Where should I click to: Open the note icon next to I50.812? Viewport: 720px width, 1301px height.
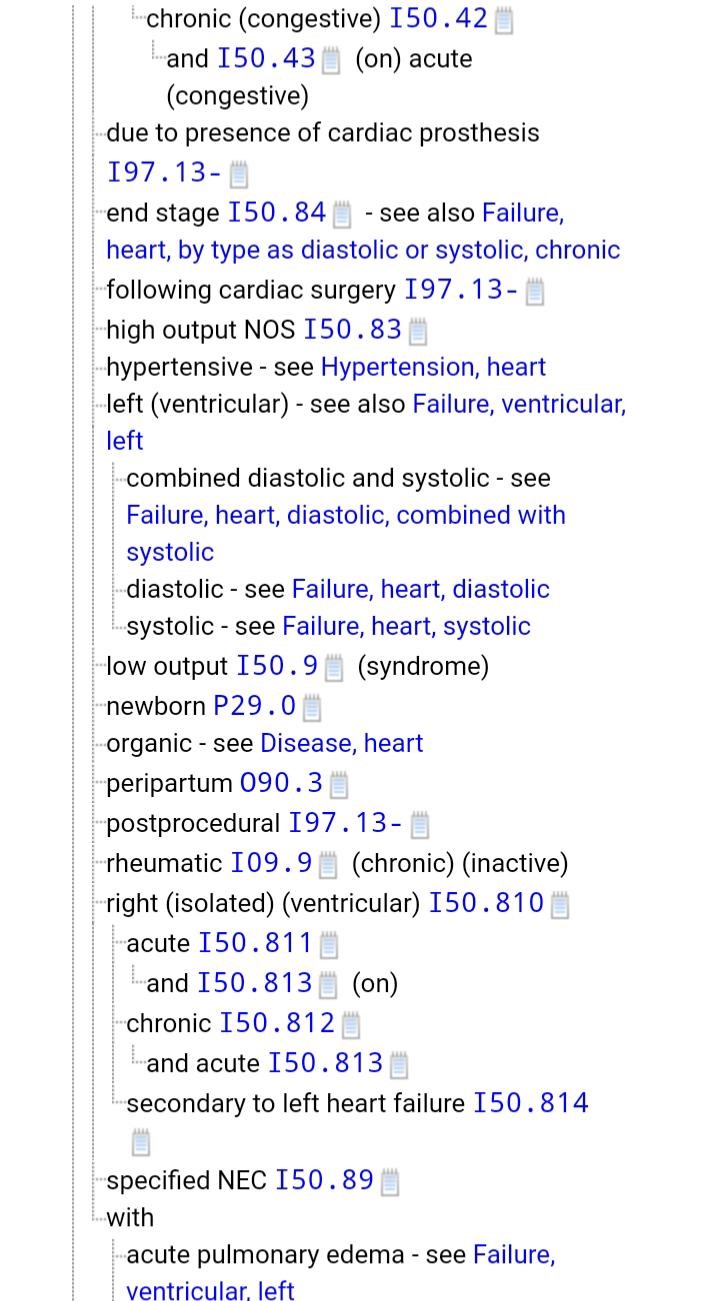point(351,1025)
